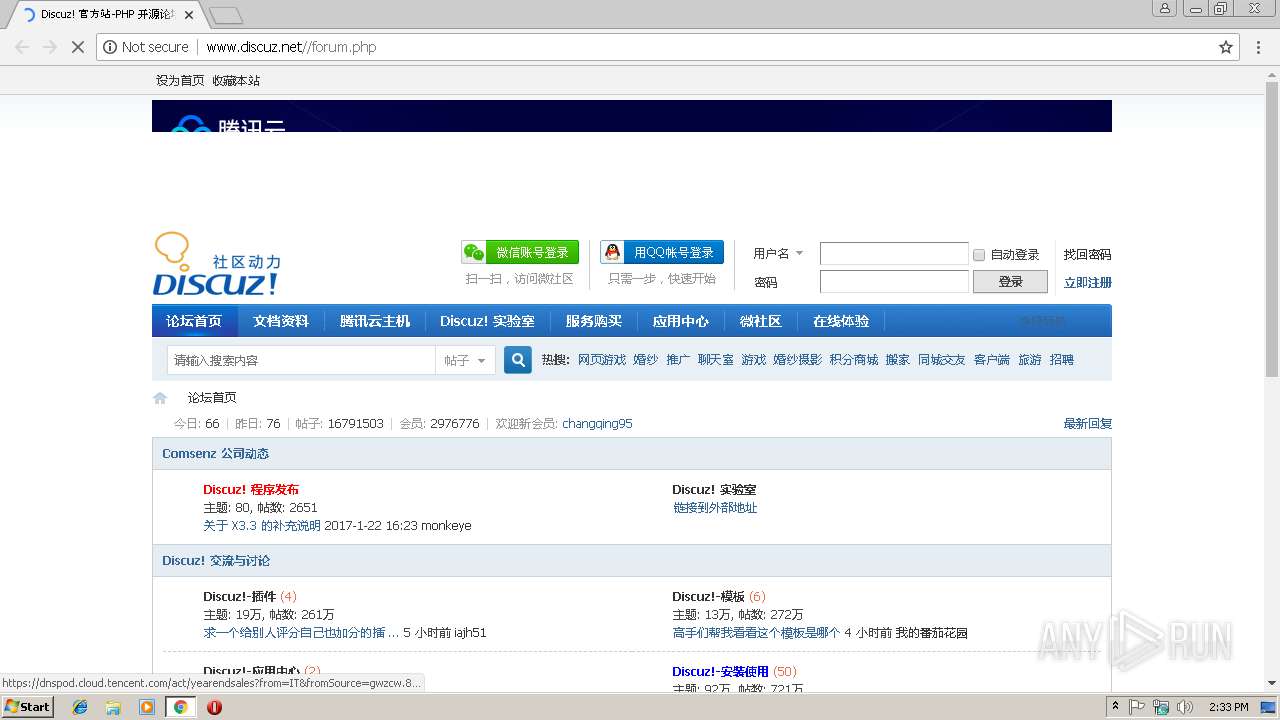Click hot search 同城交友 link
This screenshot has width=1280, height=720.
[x=942, y=360]
